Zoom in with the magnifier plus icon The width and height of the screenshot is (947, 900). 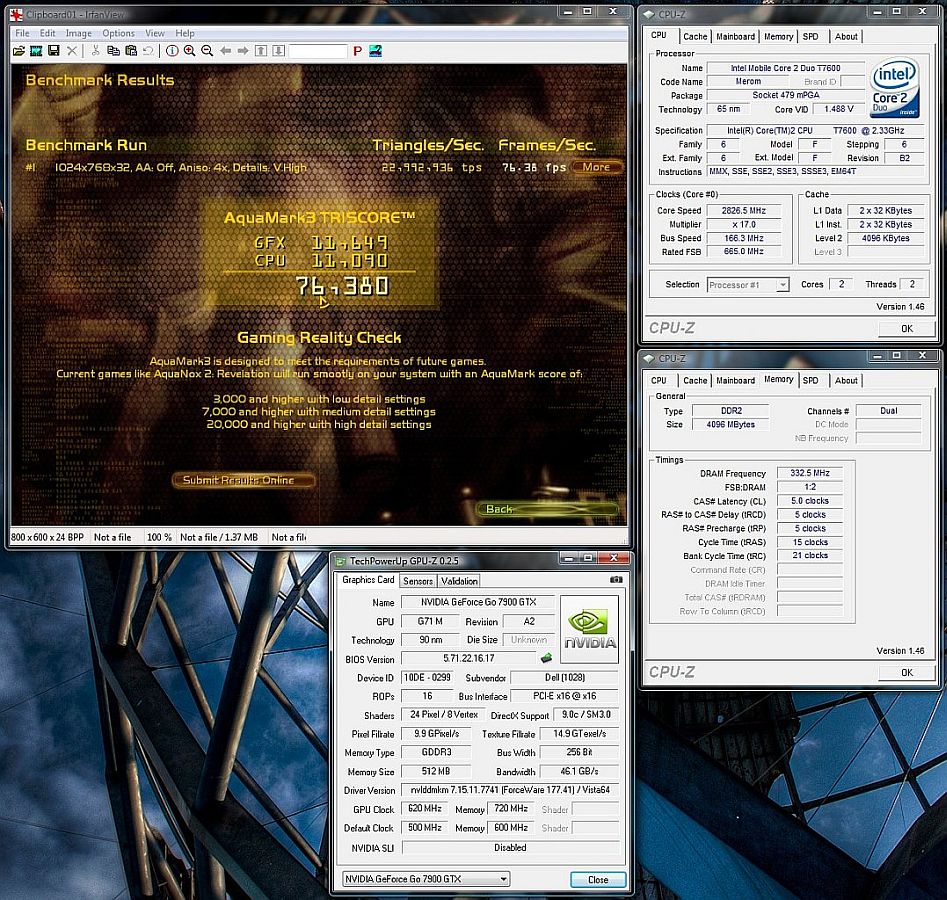coord(190,51)
